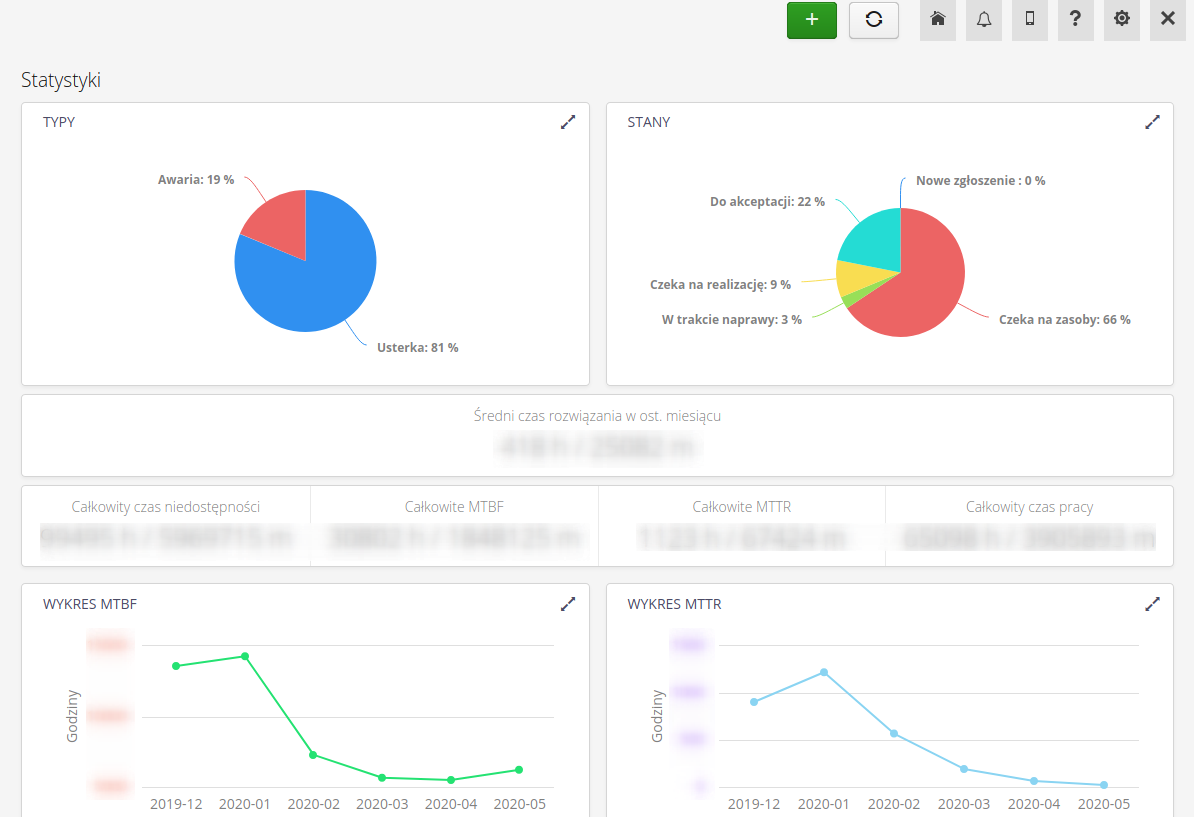Expand the WYKRES MTBF chart
Screen dimensions: 1194x817
pyautogui.click(x=568, y=604)
